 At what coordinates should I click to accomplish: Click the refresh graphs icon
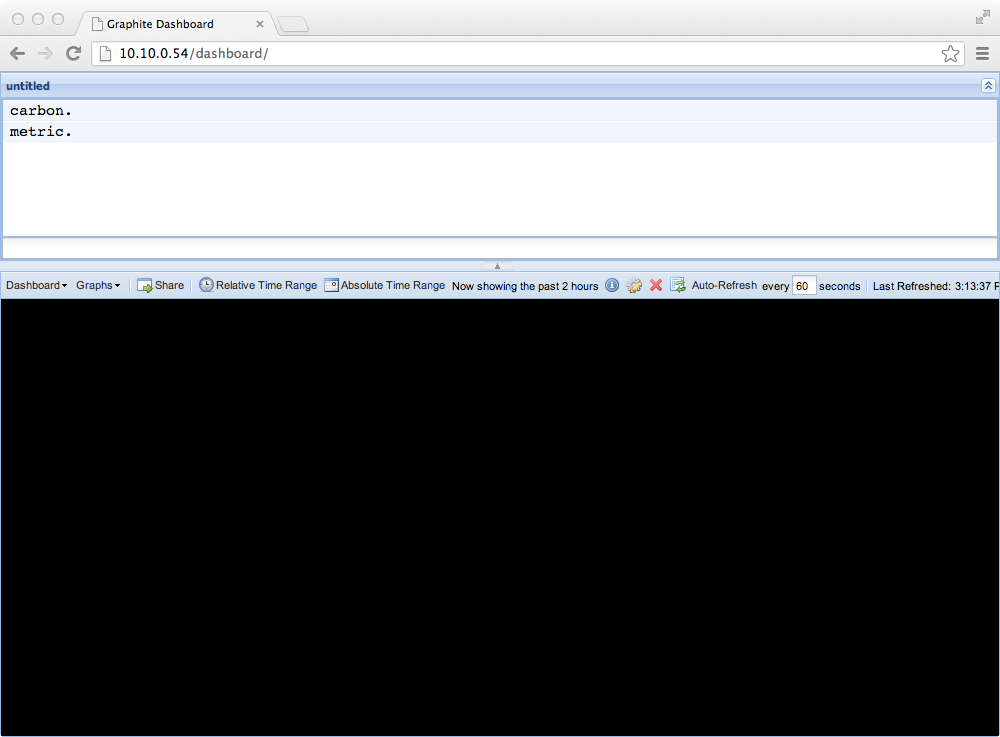point(678,286)
